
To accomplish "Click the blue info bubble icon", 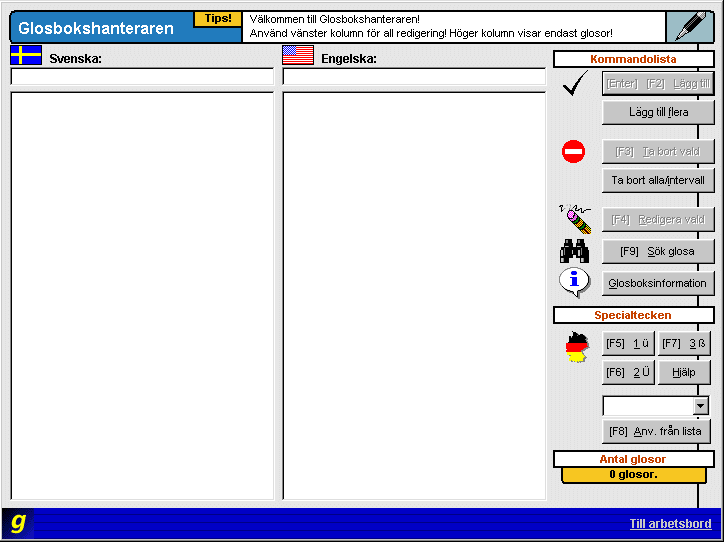I will [x=574, y=282].
